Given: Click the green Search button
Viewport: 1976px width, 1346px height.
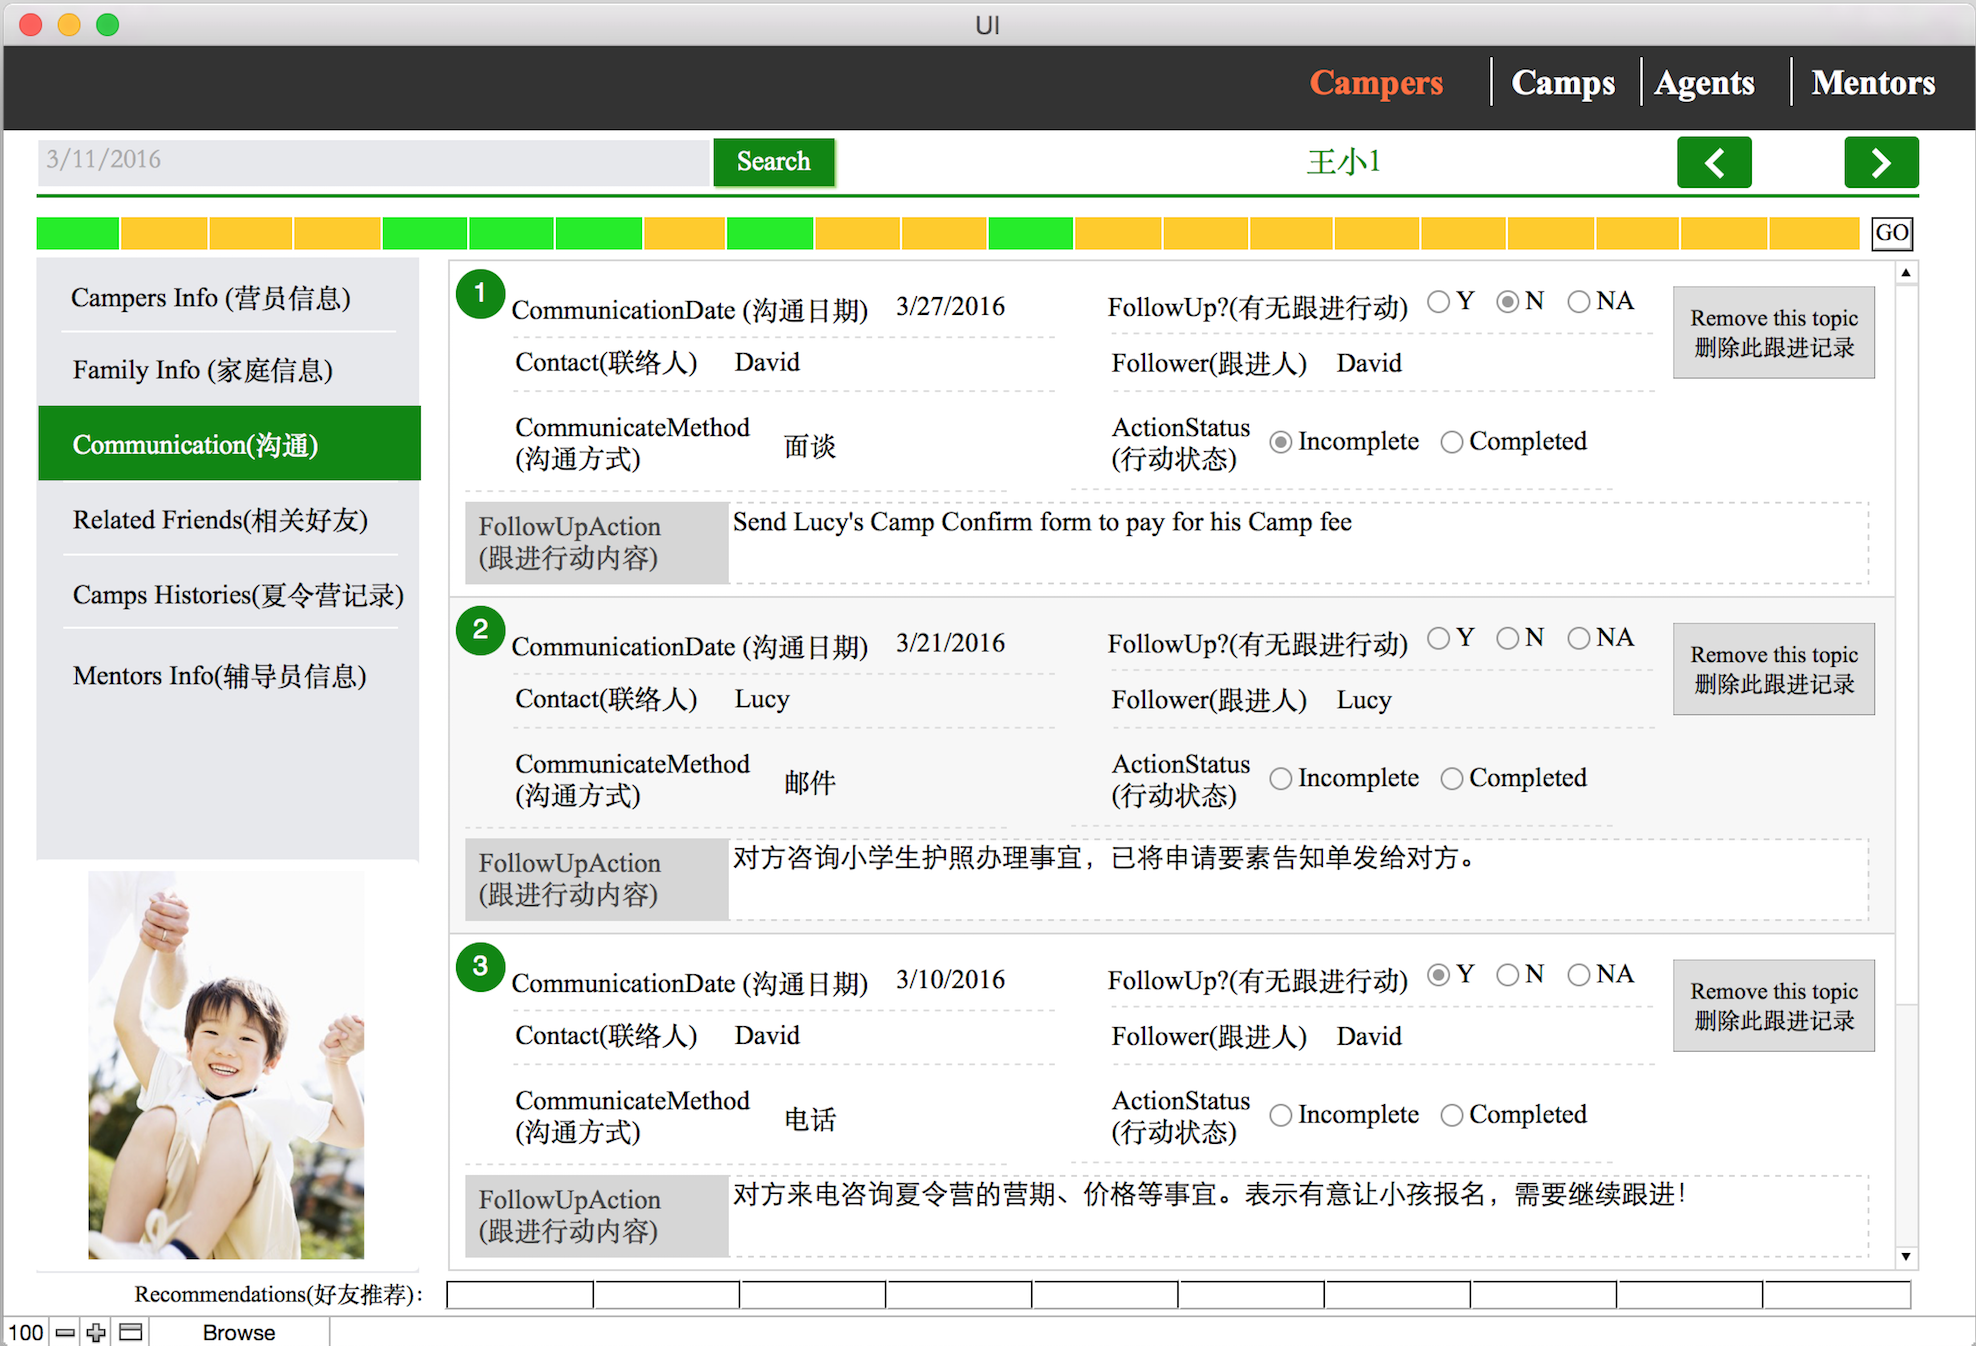Looking at the screenshot, I should pos(773,162).
